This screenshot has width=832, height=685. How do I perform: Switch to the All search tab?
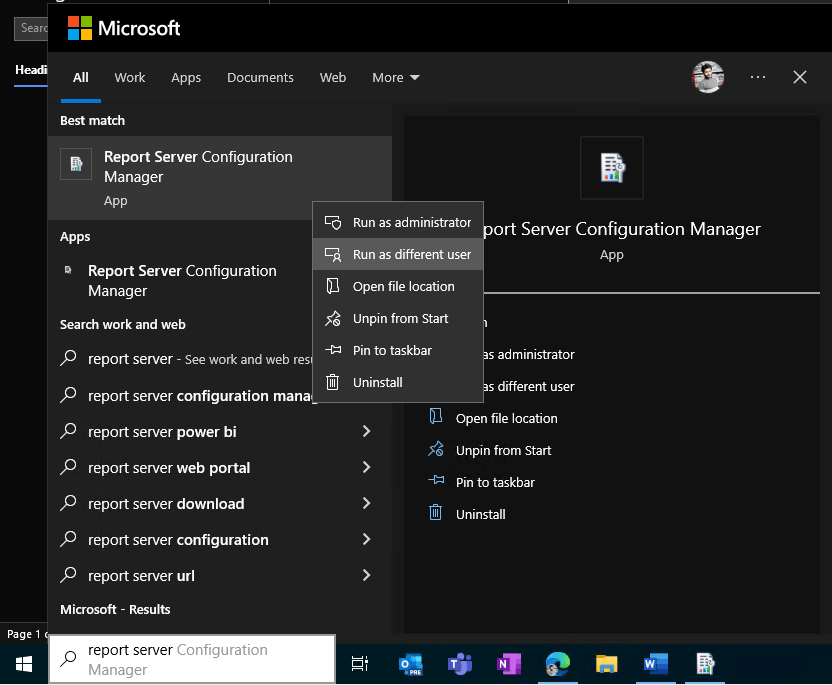(81, 77)
